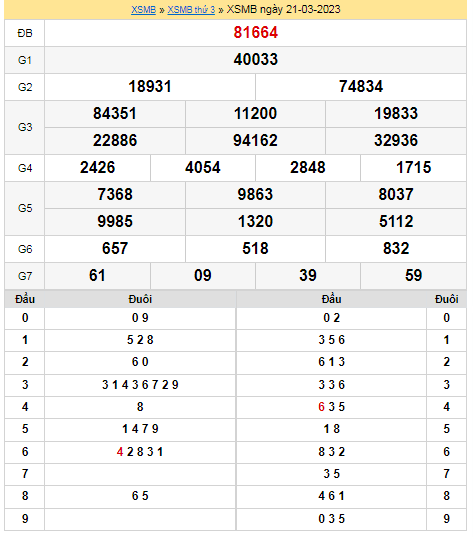Click G7 number 09
This screenshot has height=537, width=473.
point(203,276)
